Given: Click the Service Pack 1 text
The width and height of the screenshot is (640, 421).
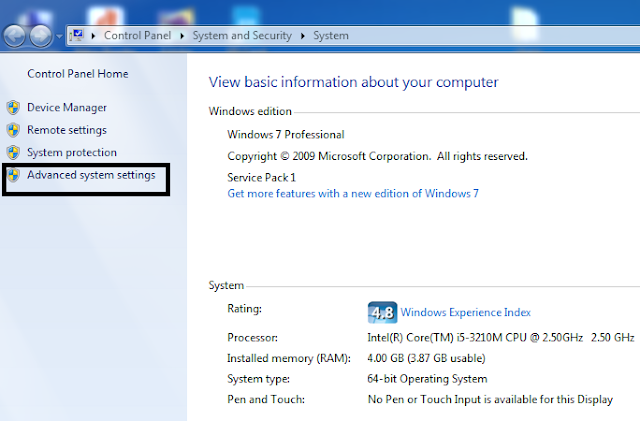Looking at the screenshot, I should [x=262, y=178].
